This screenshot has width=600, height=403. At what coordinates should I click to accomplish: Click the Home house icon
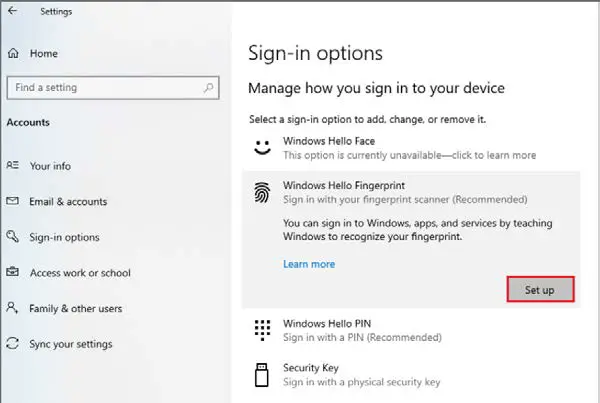13,53
